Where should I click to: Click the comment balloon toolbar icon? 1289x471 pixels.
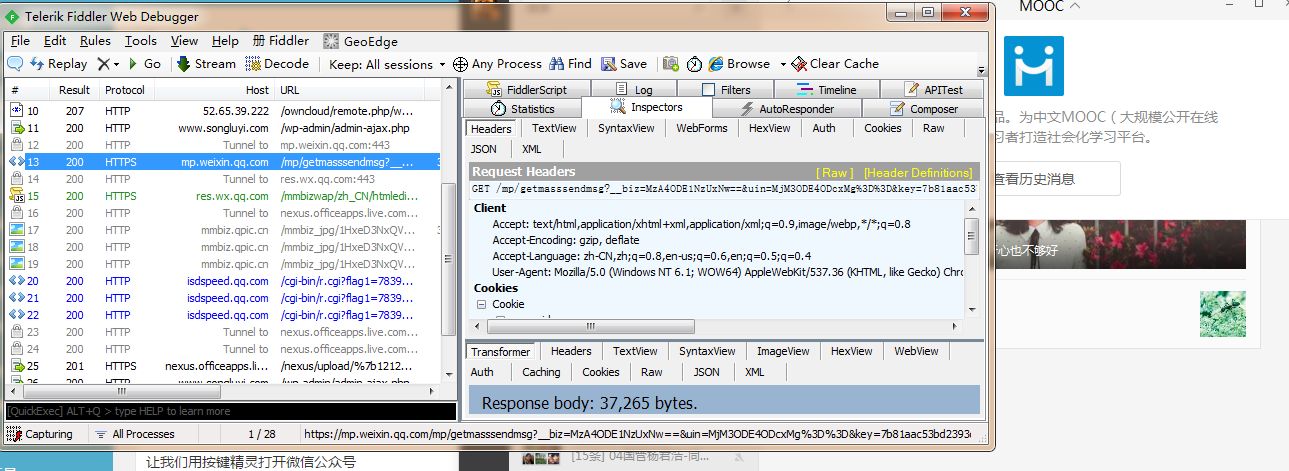coord(15,64)
